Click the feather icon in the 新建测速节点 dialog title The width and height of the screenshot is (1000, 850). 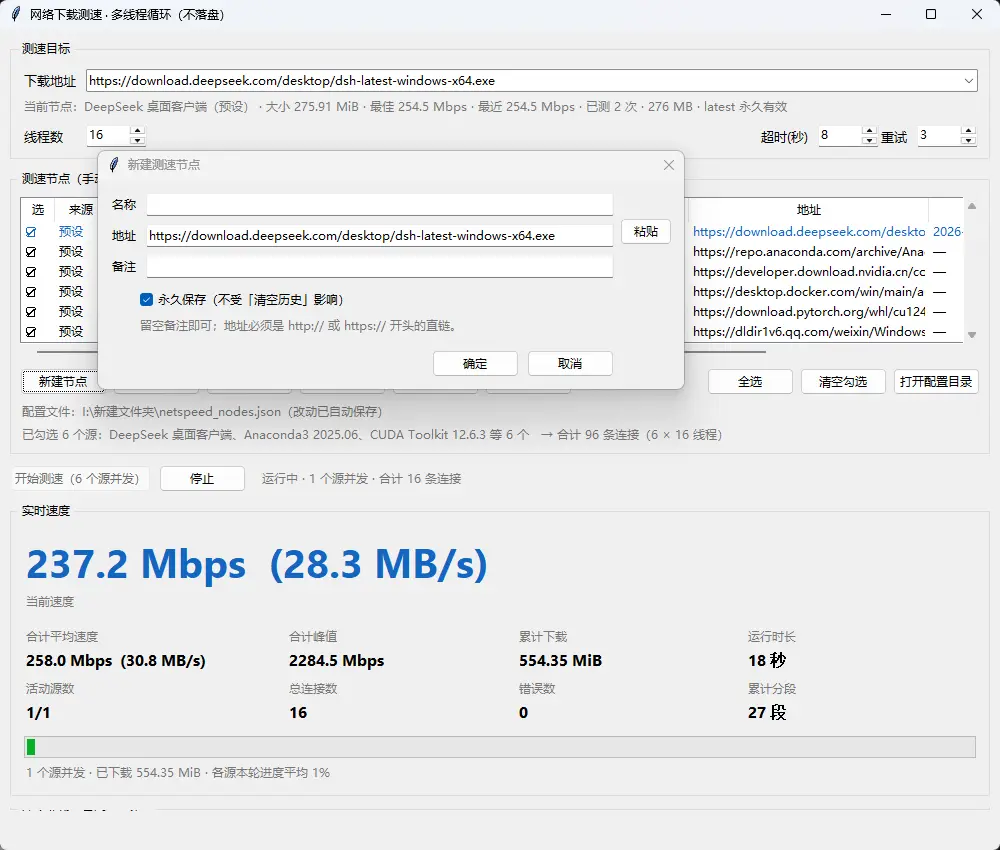click(x=114, y=165)
